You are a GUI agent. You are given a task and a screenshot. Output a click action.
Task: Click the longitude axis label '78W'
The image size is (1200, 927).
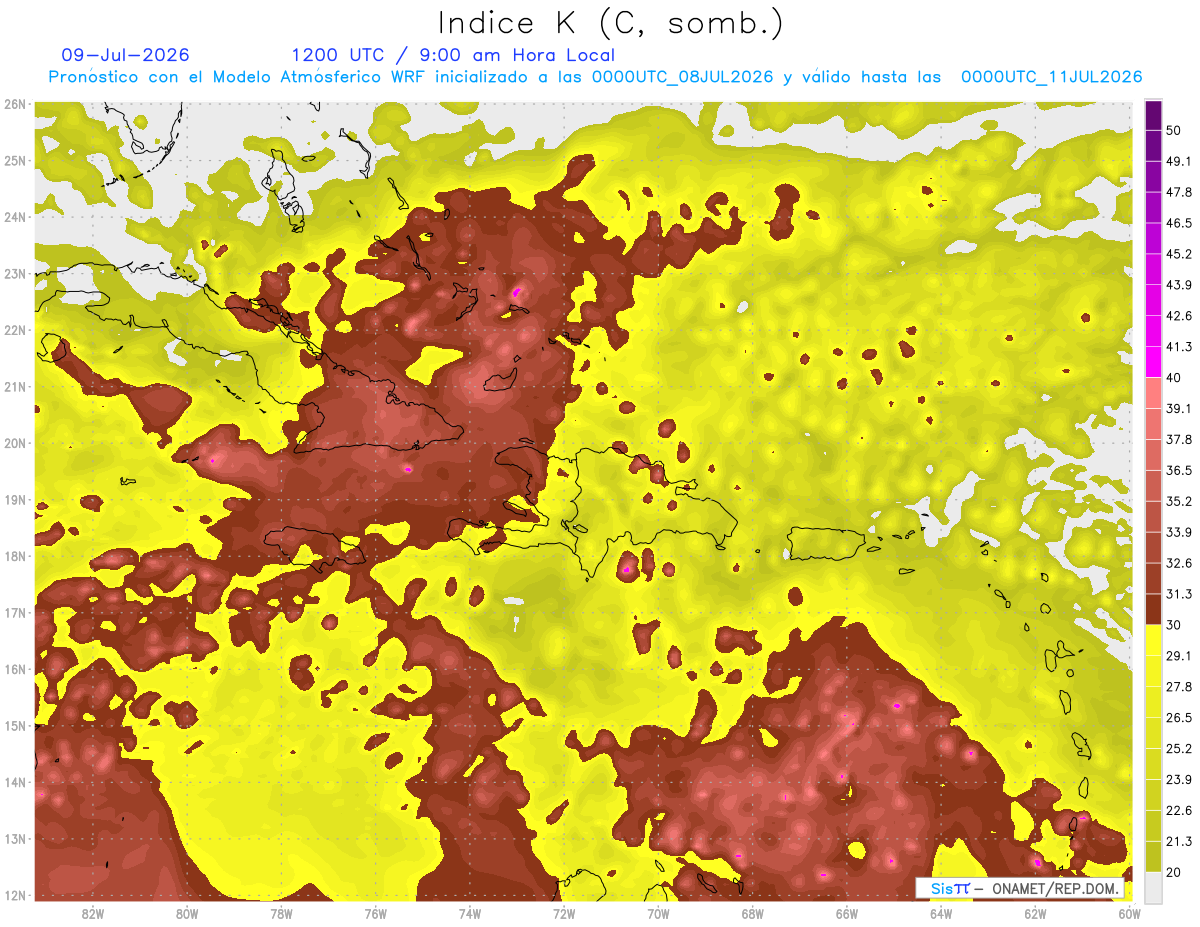281,913
